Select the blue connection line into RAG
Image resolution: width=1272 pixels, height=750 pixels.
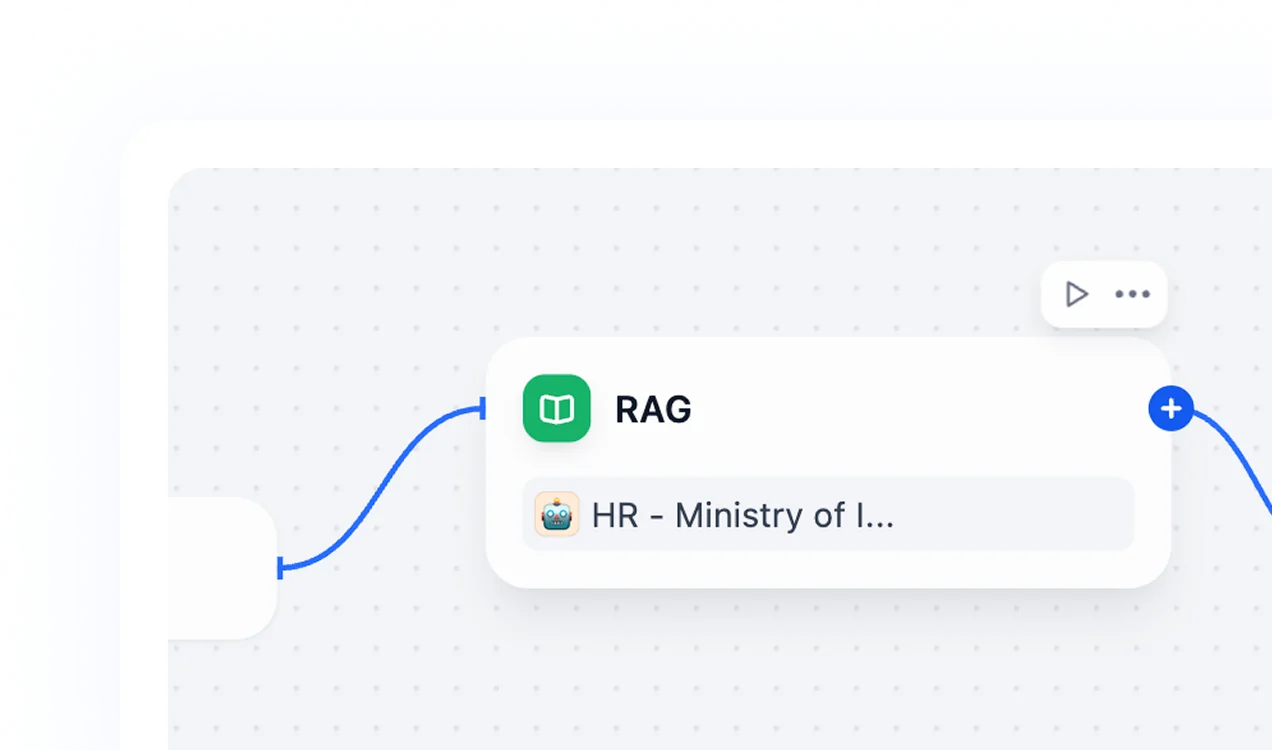[382, 488]
